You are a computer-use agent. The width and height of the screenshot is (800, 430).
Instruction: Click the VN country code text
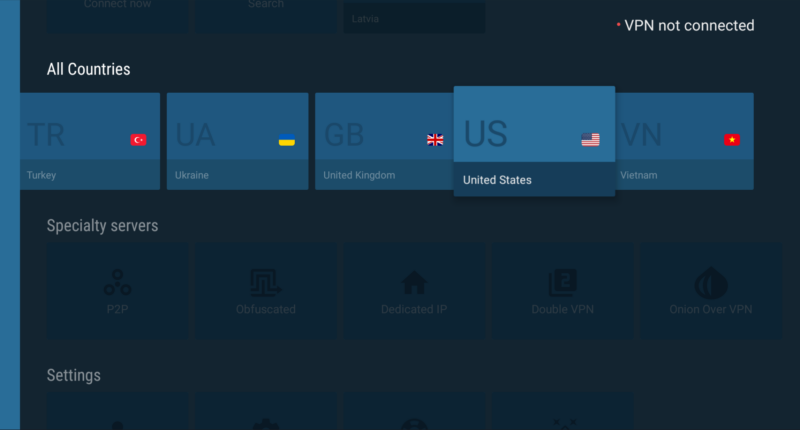(x=641, y=135)
